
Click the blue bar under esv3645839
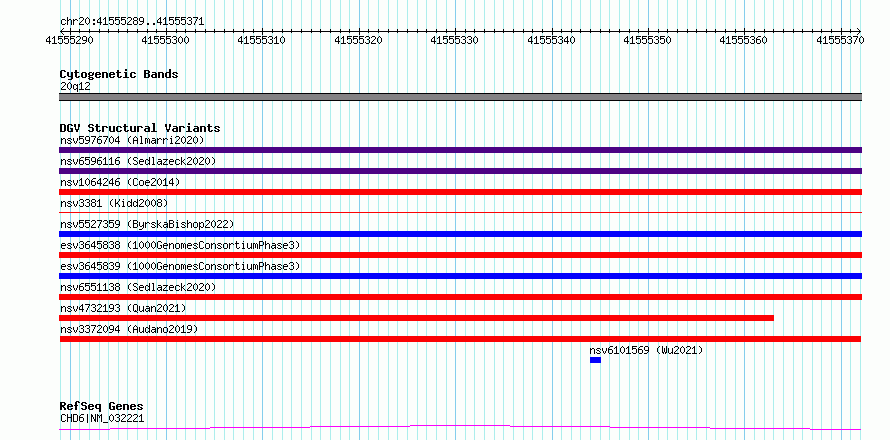(460, 276)
